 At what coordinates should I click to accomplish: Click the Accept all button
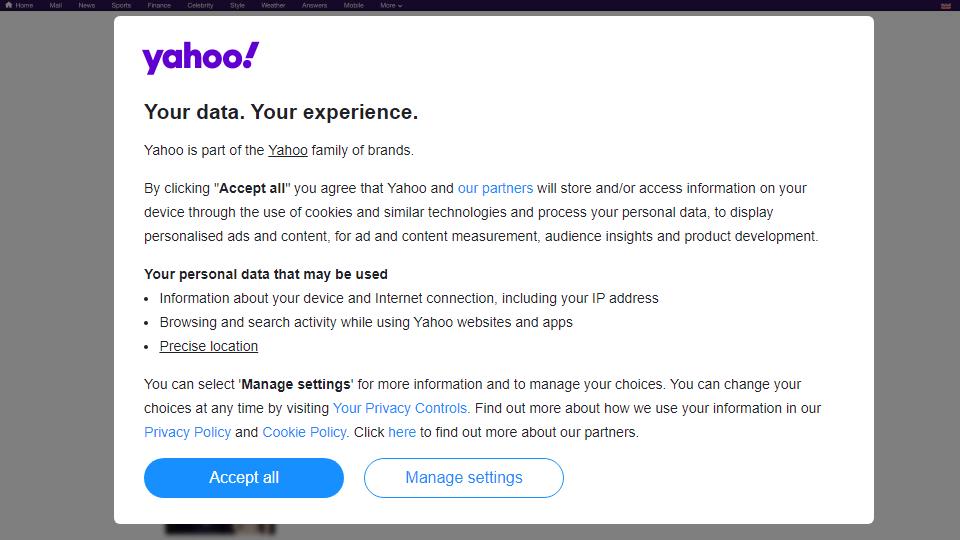(x=244, y=478)
